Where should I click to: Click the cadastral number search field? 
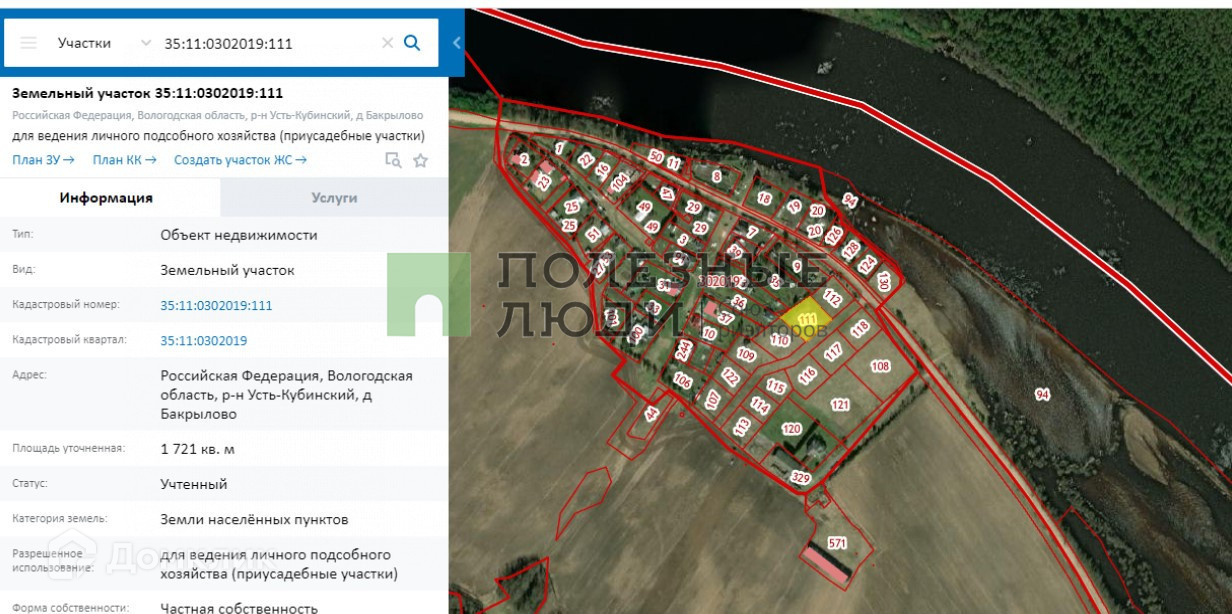(x=268, y=43)
